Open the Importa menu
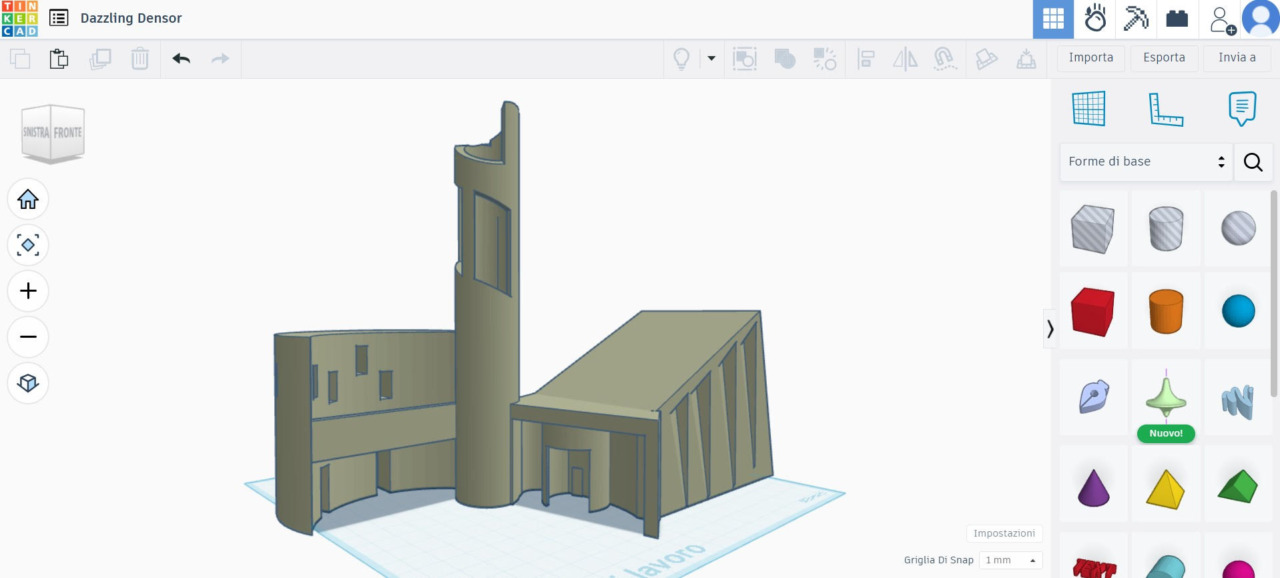This screenshot has height=578, width=1280. pos(1090,58)
